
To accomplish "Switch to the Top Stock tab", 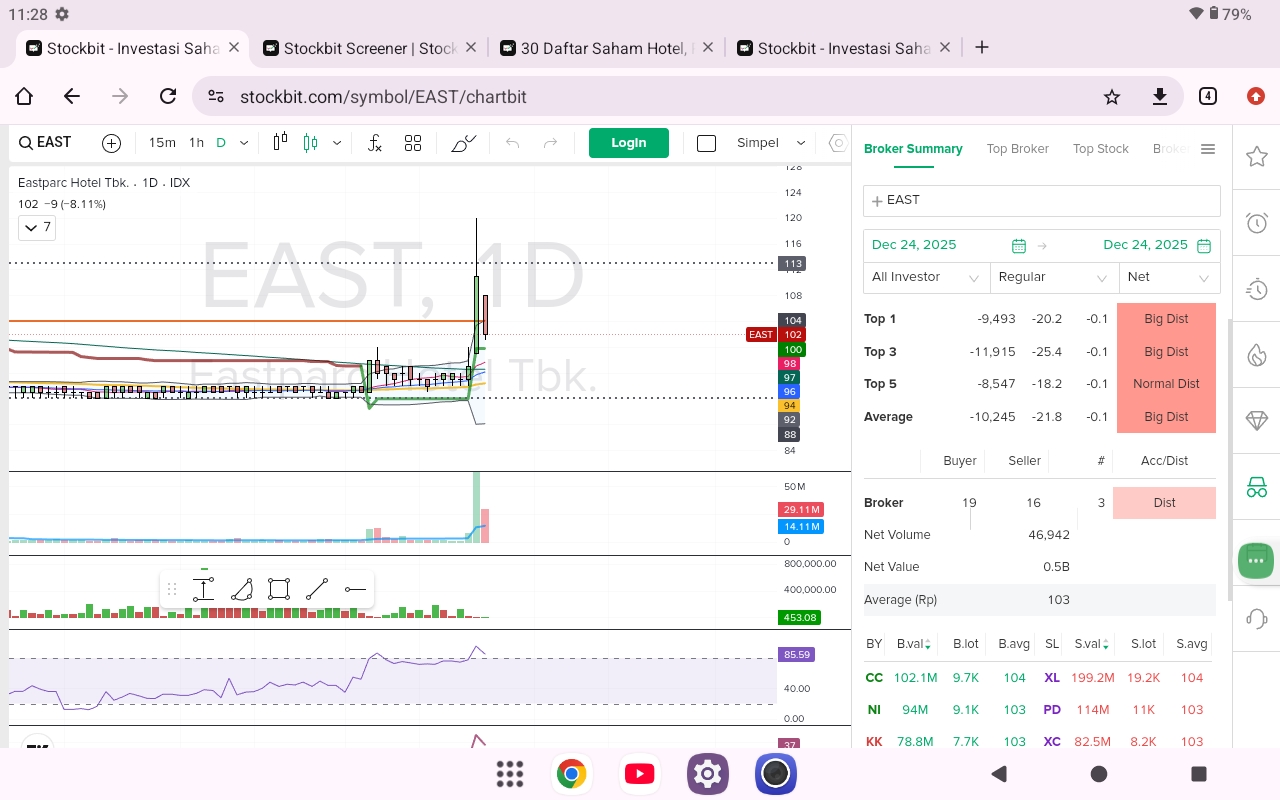I will [1100, 149].
